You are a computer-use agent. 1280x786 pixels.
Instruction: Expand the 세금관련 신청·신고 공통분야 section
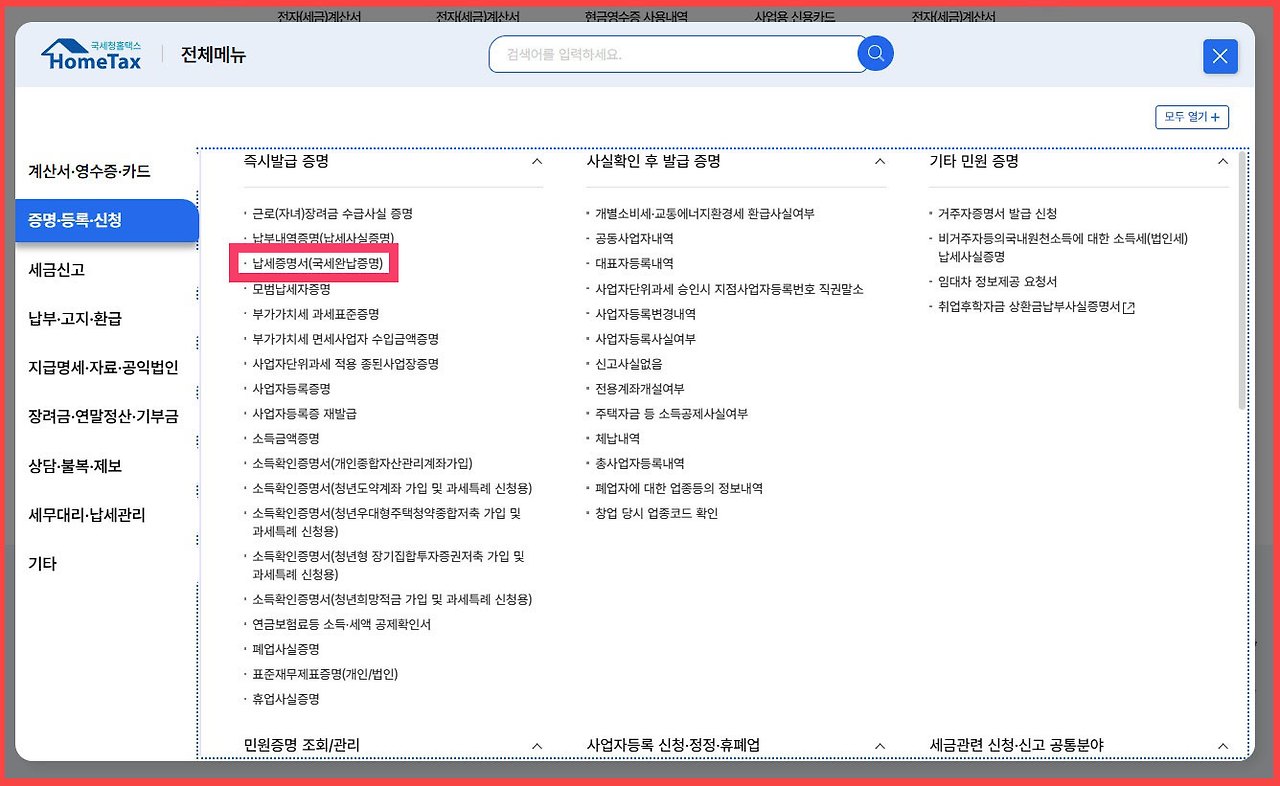coord(1222,745)
